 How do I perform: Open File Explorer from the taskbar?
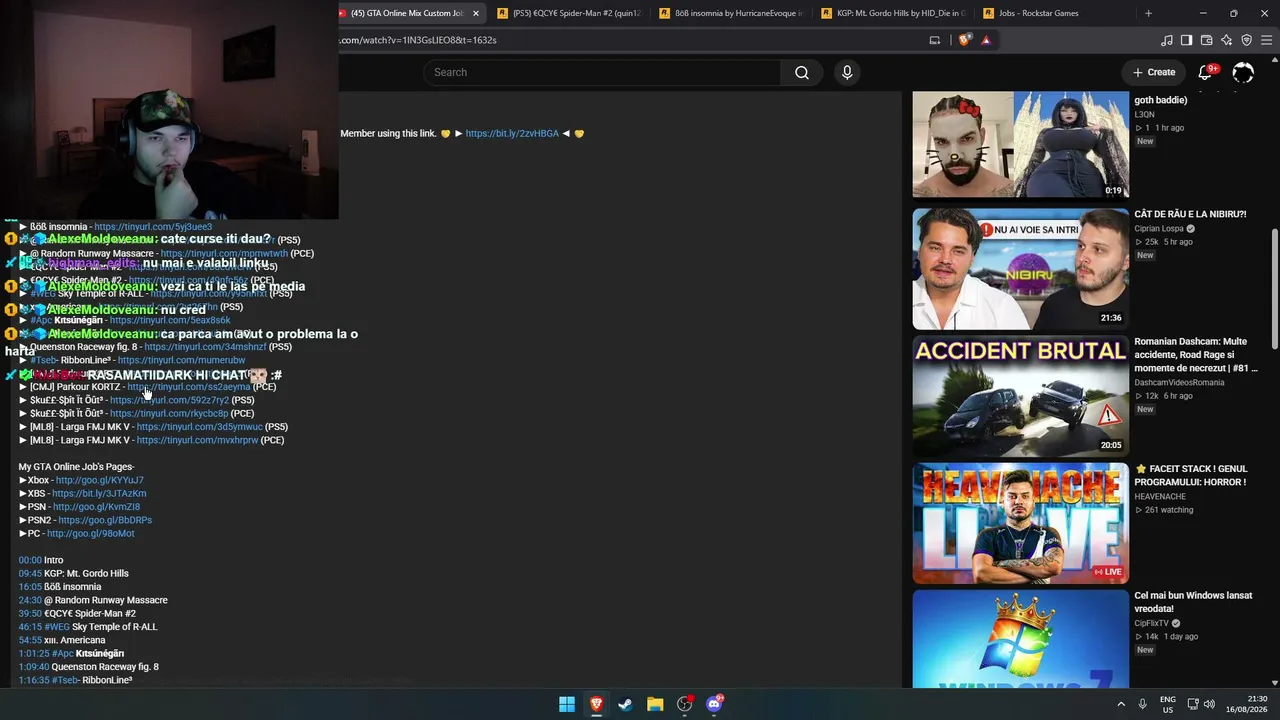click(x=655, y=704)
